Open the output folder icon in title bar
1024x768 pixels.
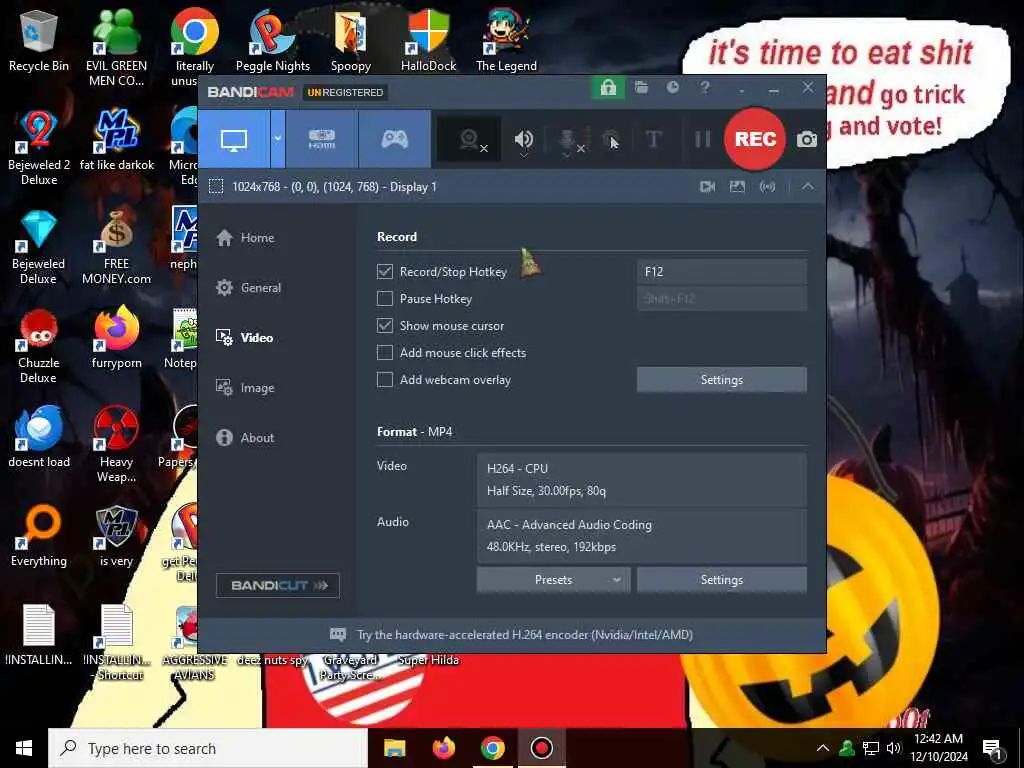tap(641, 88)
